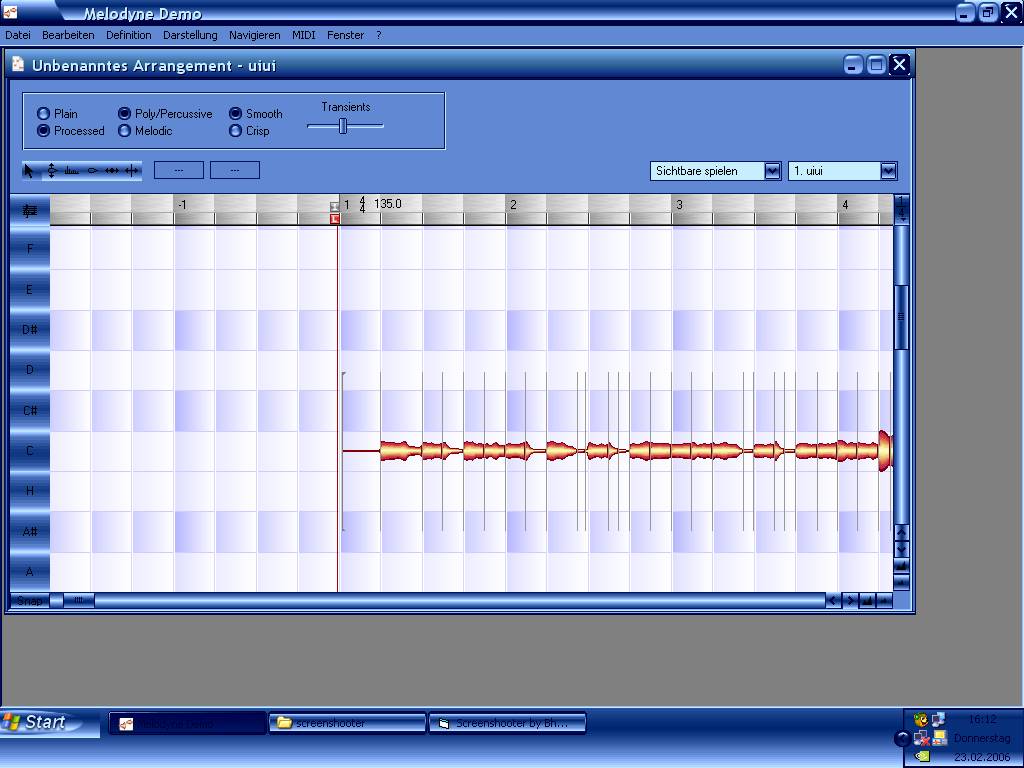The image size is (1024, 768).
Task: Open the Fenster menu
Action: [345, 35]
